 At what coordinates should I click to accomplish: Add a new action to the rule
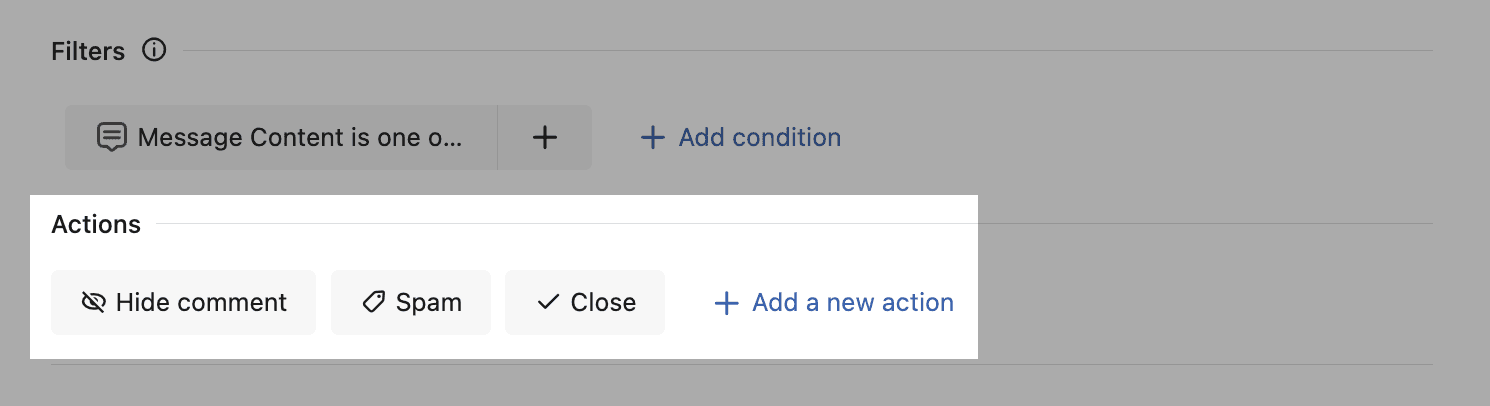(x=833, y=302)
